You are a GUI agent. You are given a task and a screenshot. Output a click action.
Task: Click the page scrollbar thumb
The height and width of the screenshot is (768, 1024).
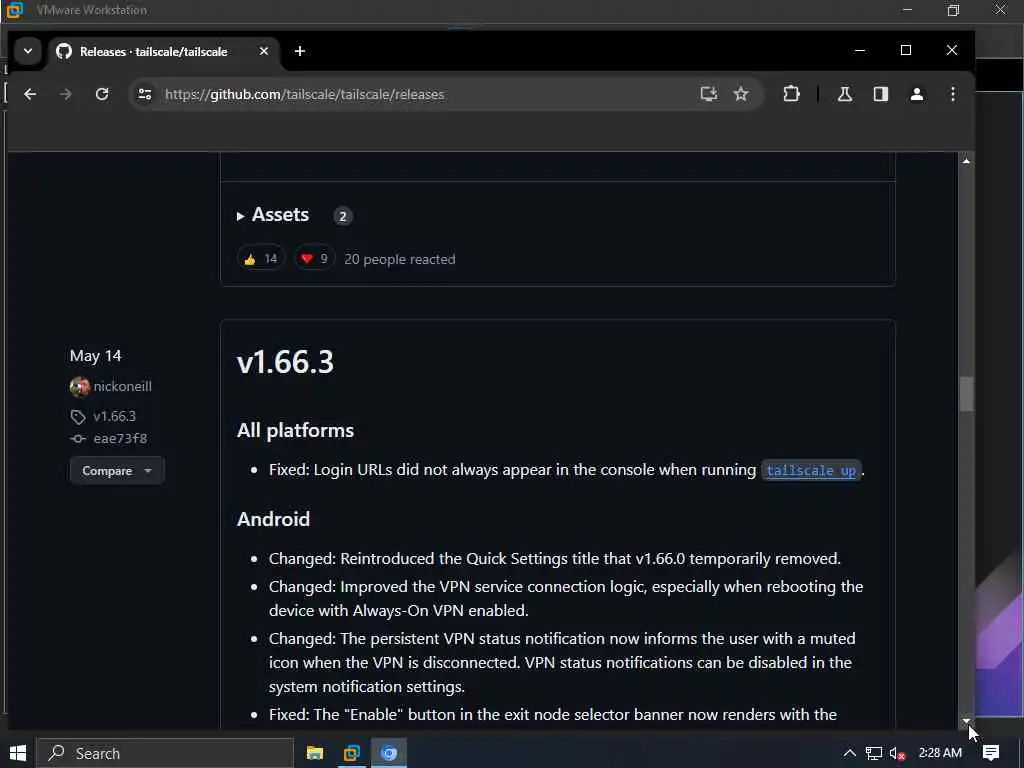[967, 394]
